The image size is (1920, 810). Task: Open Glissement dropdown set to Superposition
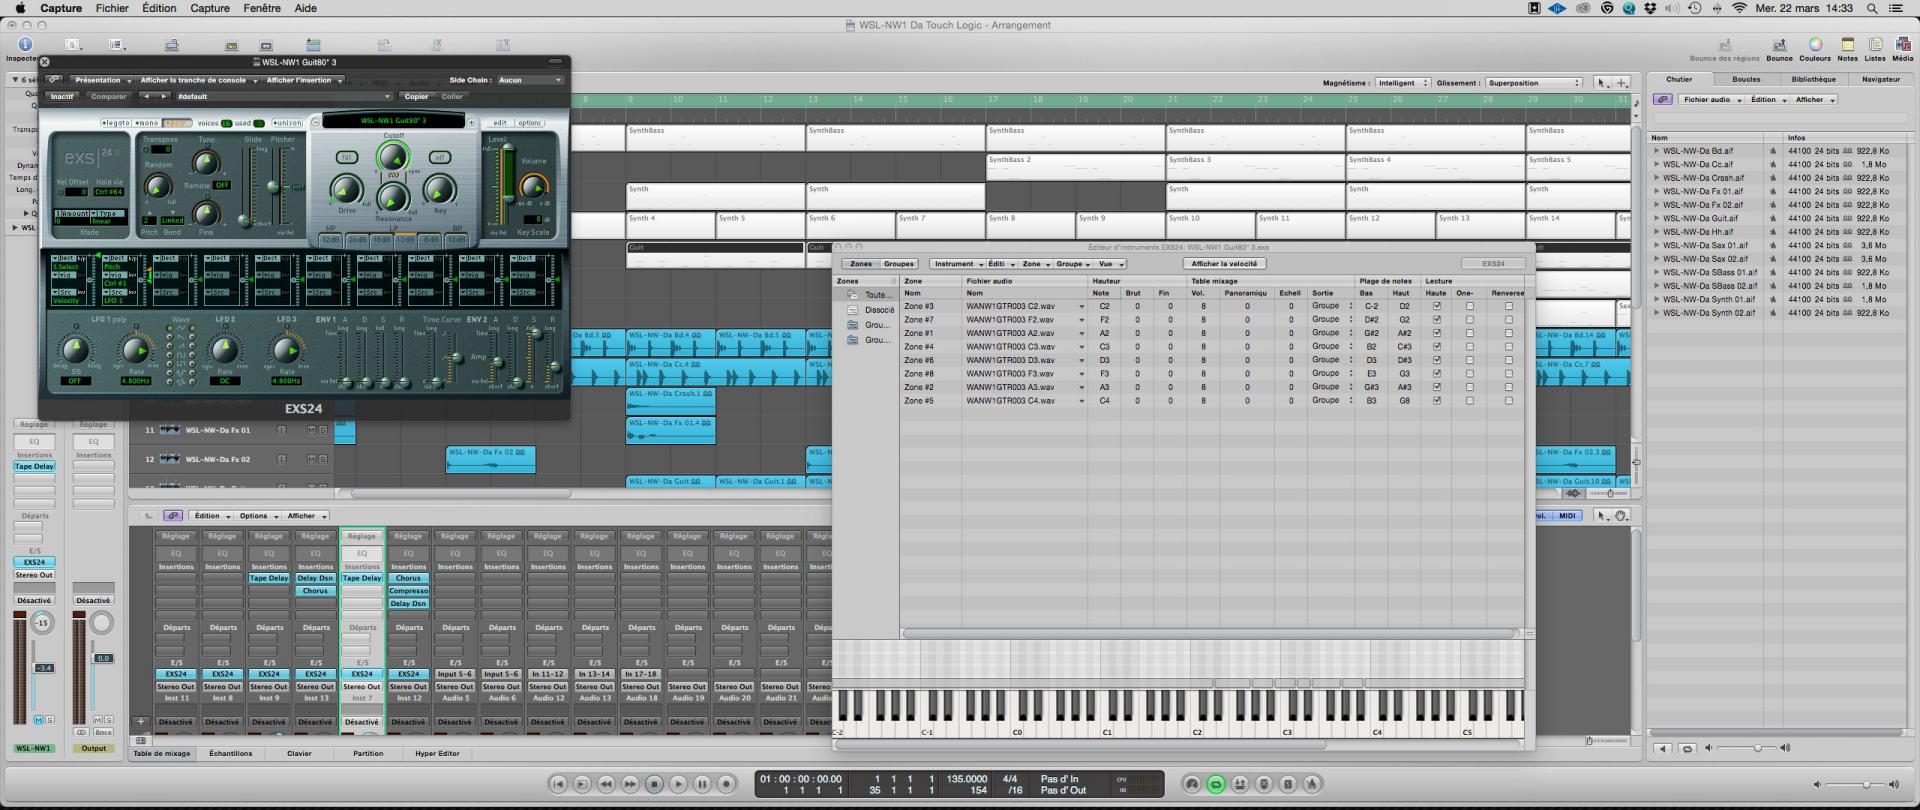(1534, 83)
